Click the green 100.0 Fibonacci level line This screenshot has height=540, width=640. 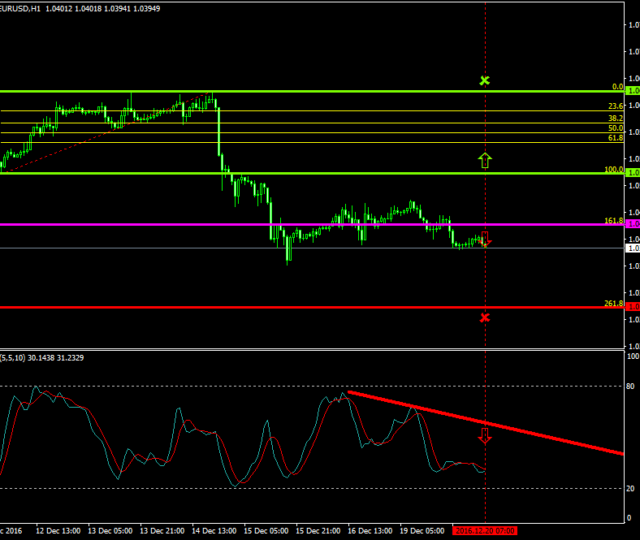(x=300, y=173)
